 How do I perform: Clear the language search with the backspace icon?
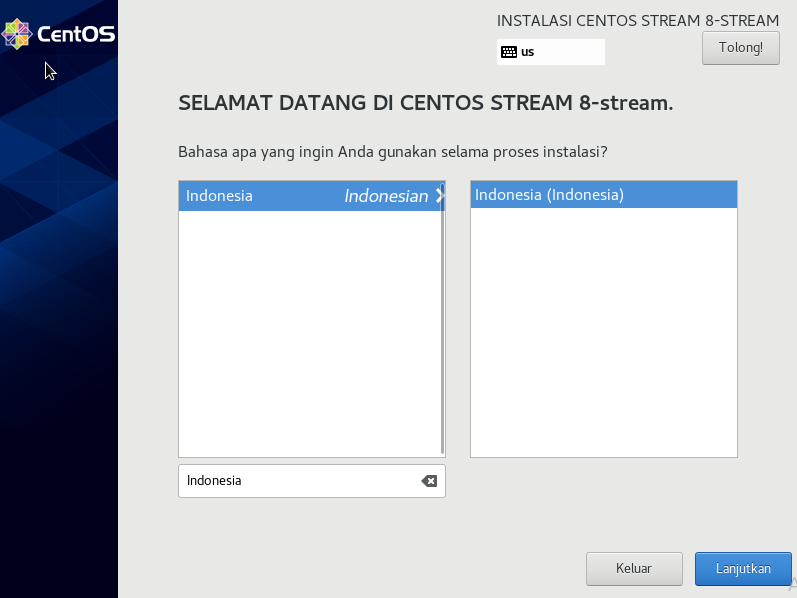[429, 481]
